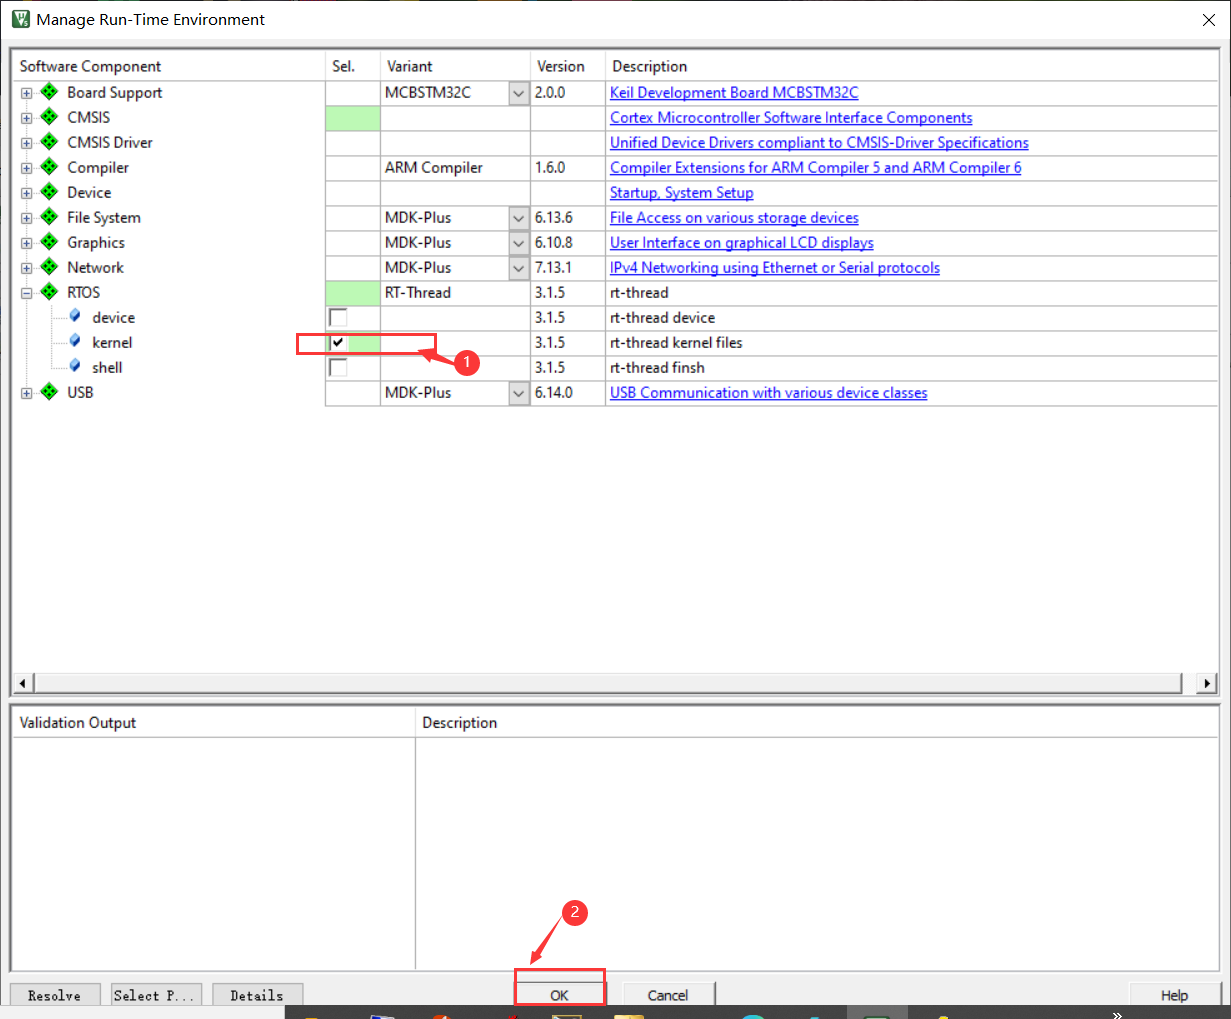
Task: Expand the CMSIS Driver tree node
Action: 27,143
